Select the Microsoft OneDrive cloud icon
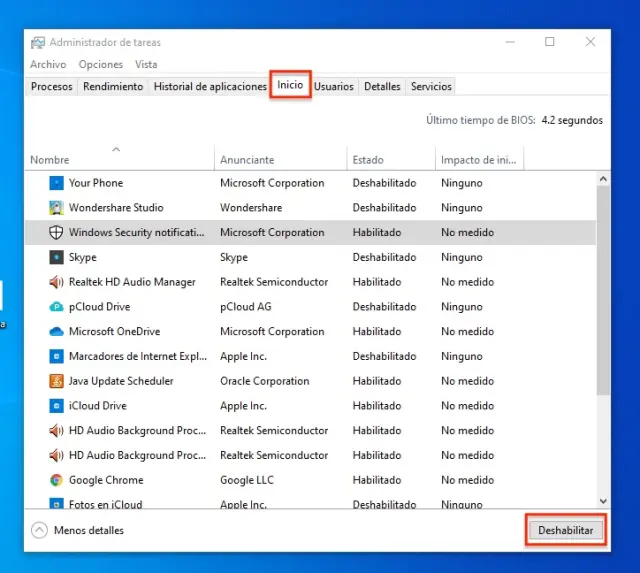The height and width of the screenshot is (573, 640). (x=57, y=331)
